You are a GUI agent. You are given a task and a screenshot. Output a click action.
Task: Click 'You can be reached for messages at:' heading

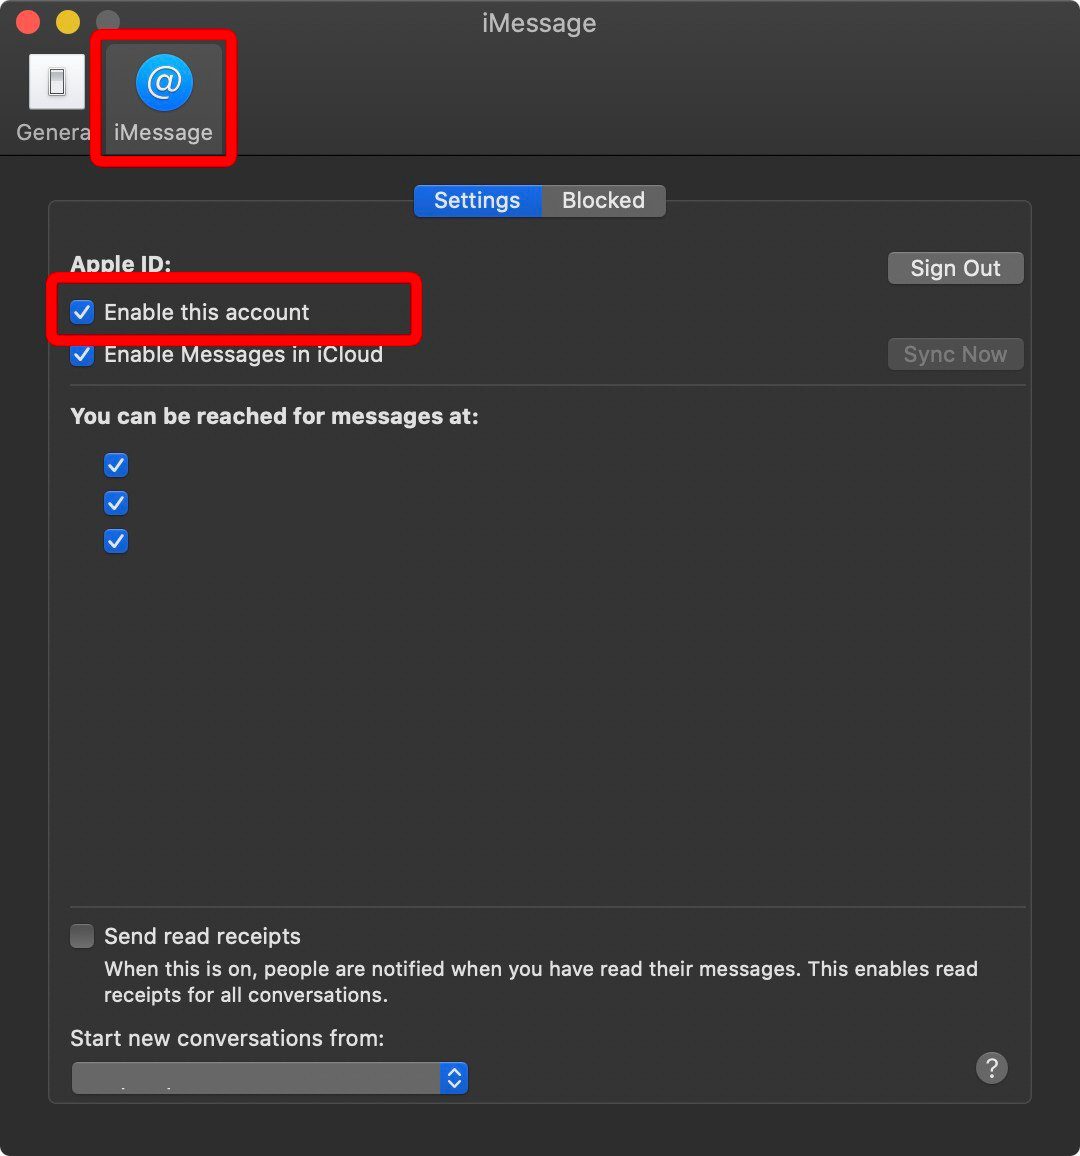[x=274, y=417]
